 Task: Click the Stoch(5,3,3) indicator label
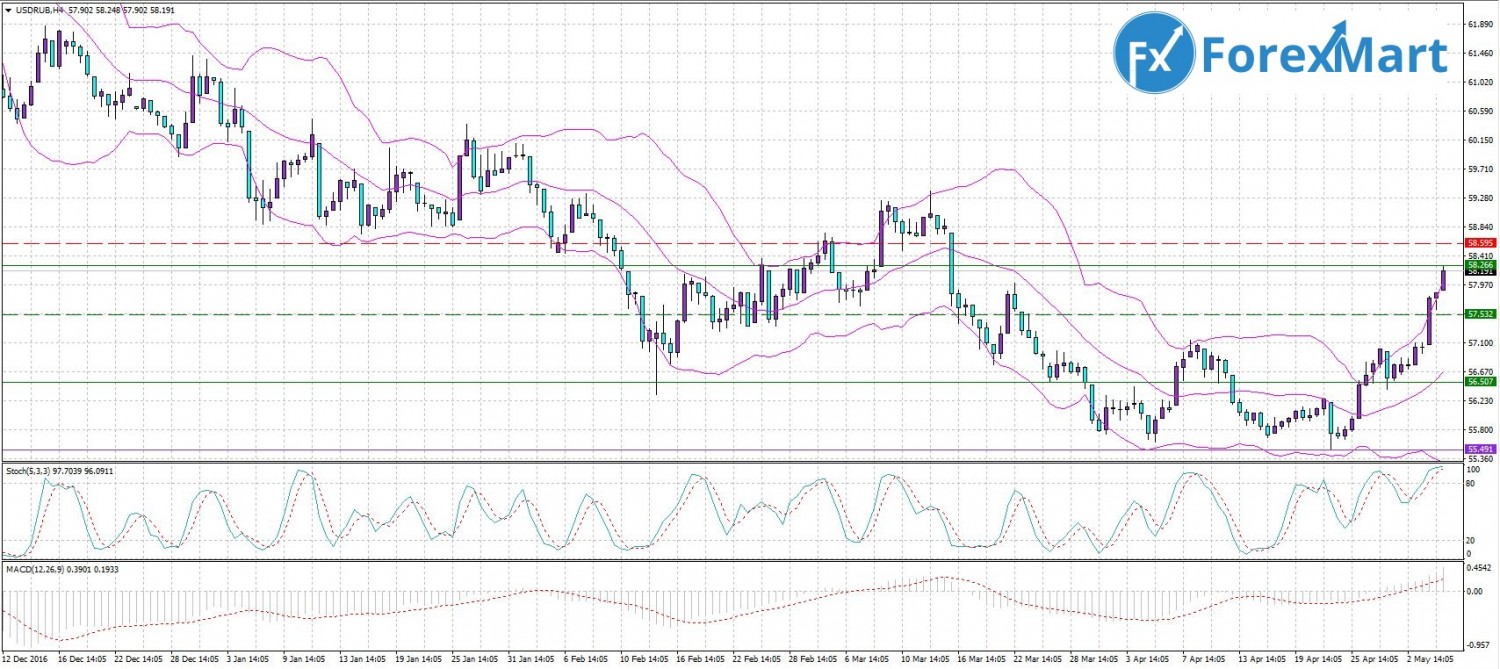28,468
